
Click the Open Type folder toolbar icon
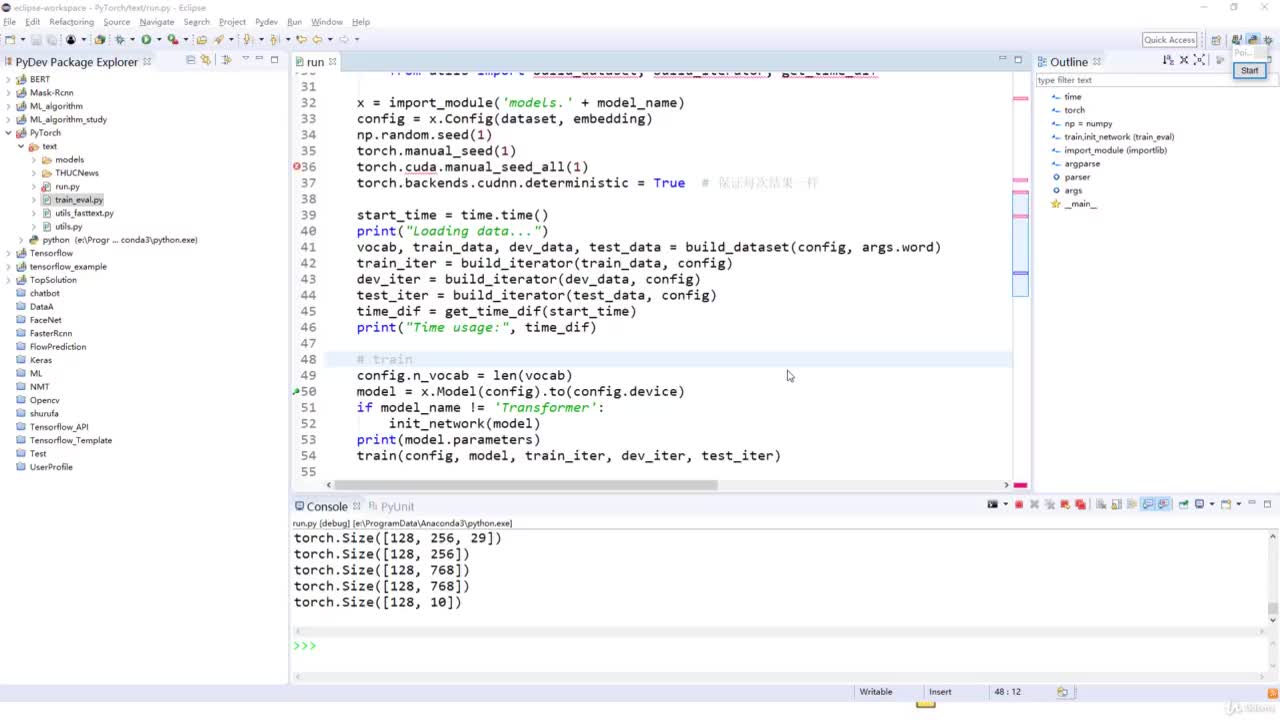coord(202,40)
